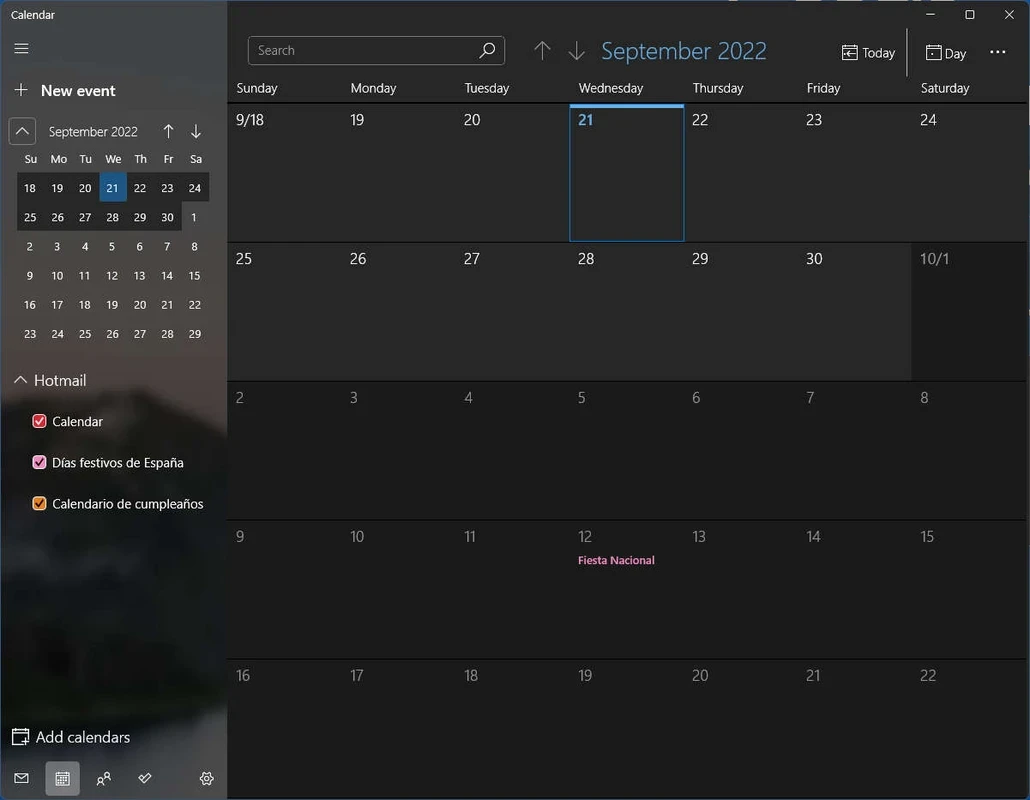Open Settings gear icon
Screen dimensions: 1030x800
coord(206,778)
